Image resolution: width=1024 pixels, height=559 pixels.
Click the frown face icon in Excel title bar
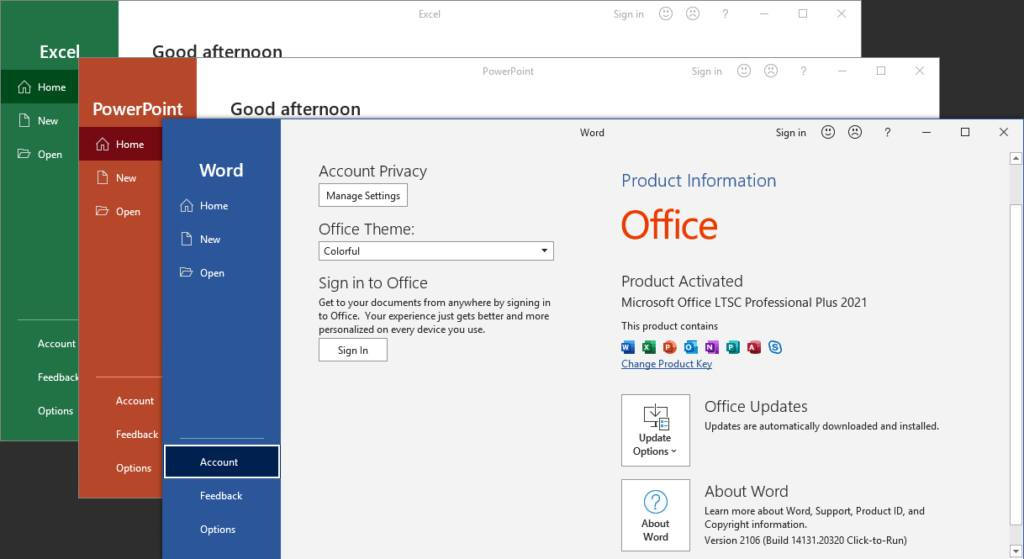pyautogui.click(x=693, y=14)
